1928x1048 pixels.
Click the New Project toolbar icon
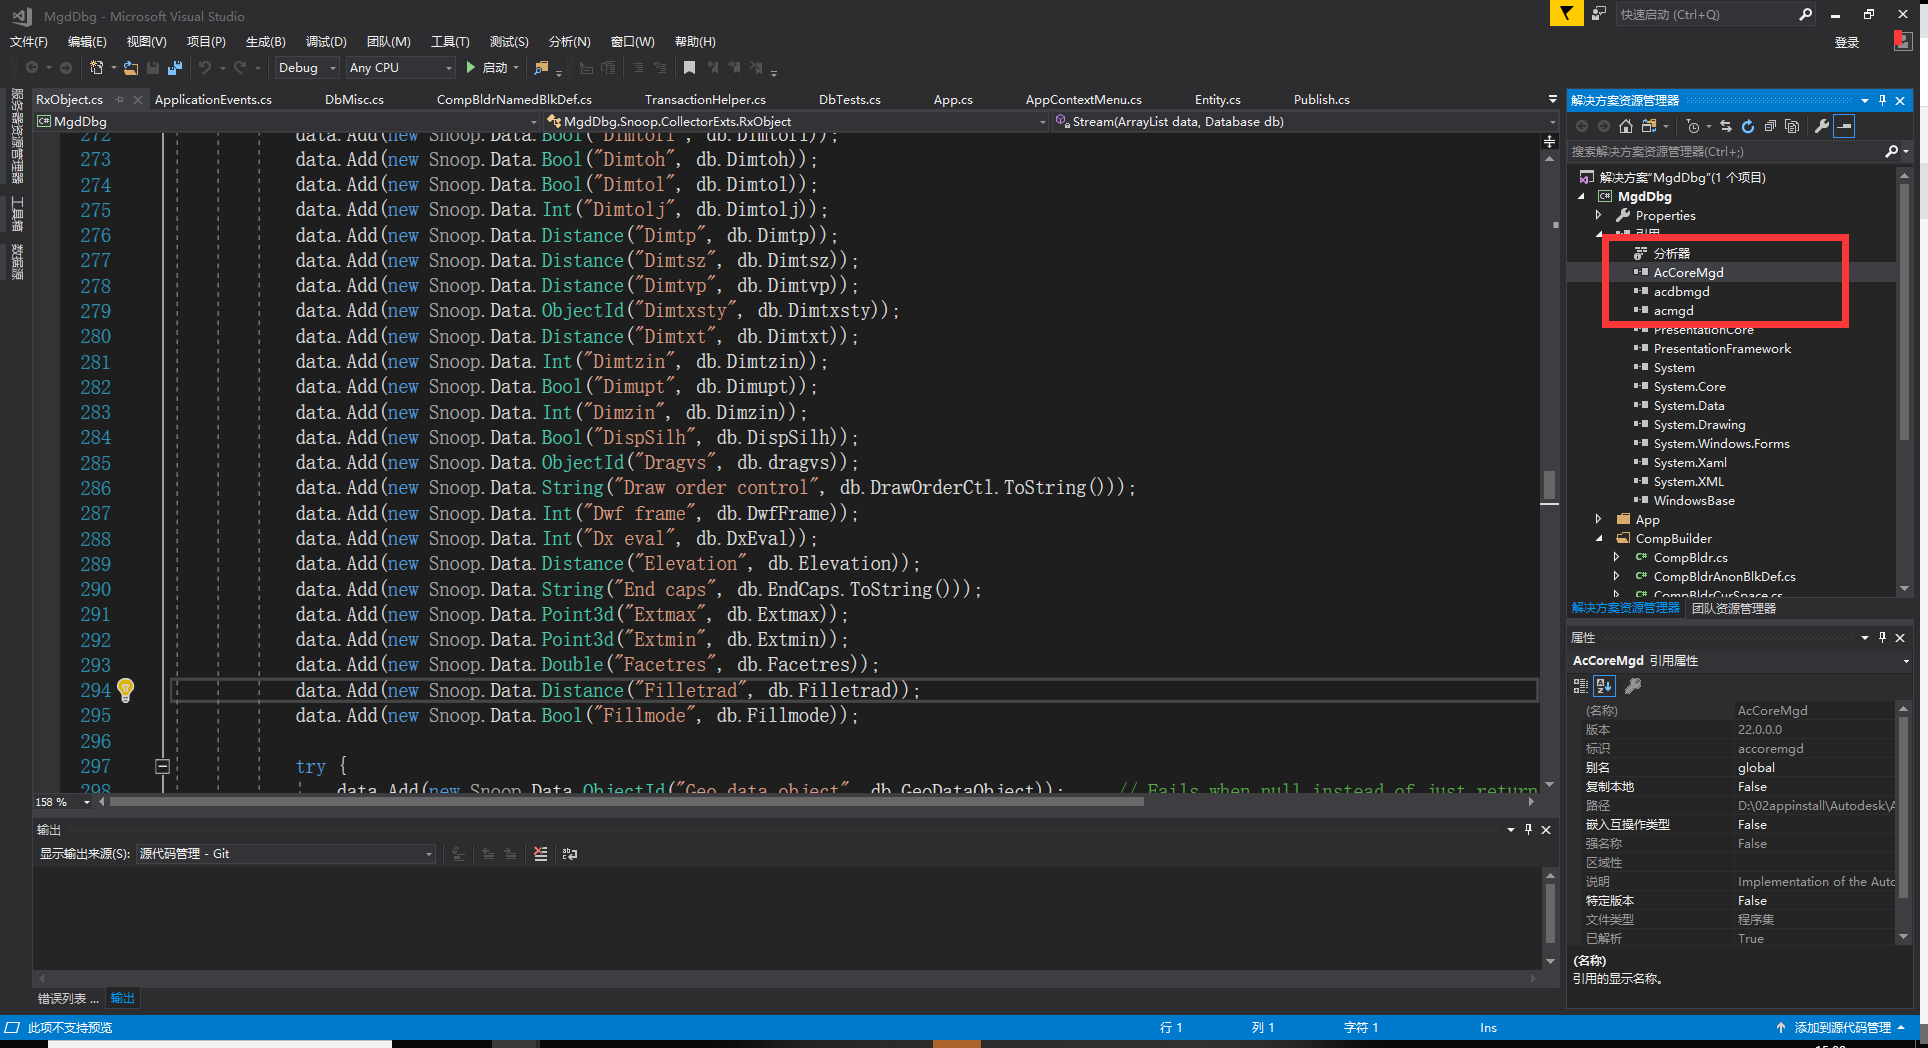click(97, 67)
